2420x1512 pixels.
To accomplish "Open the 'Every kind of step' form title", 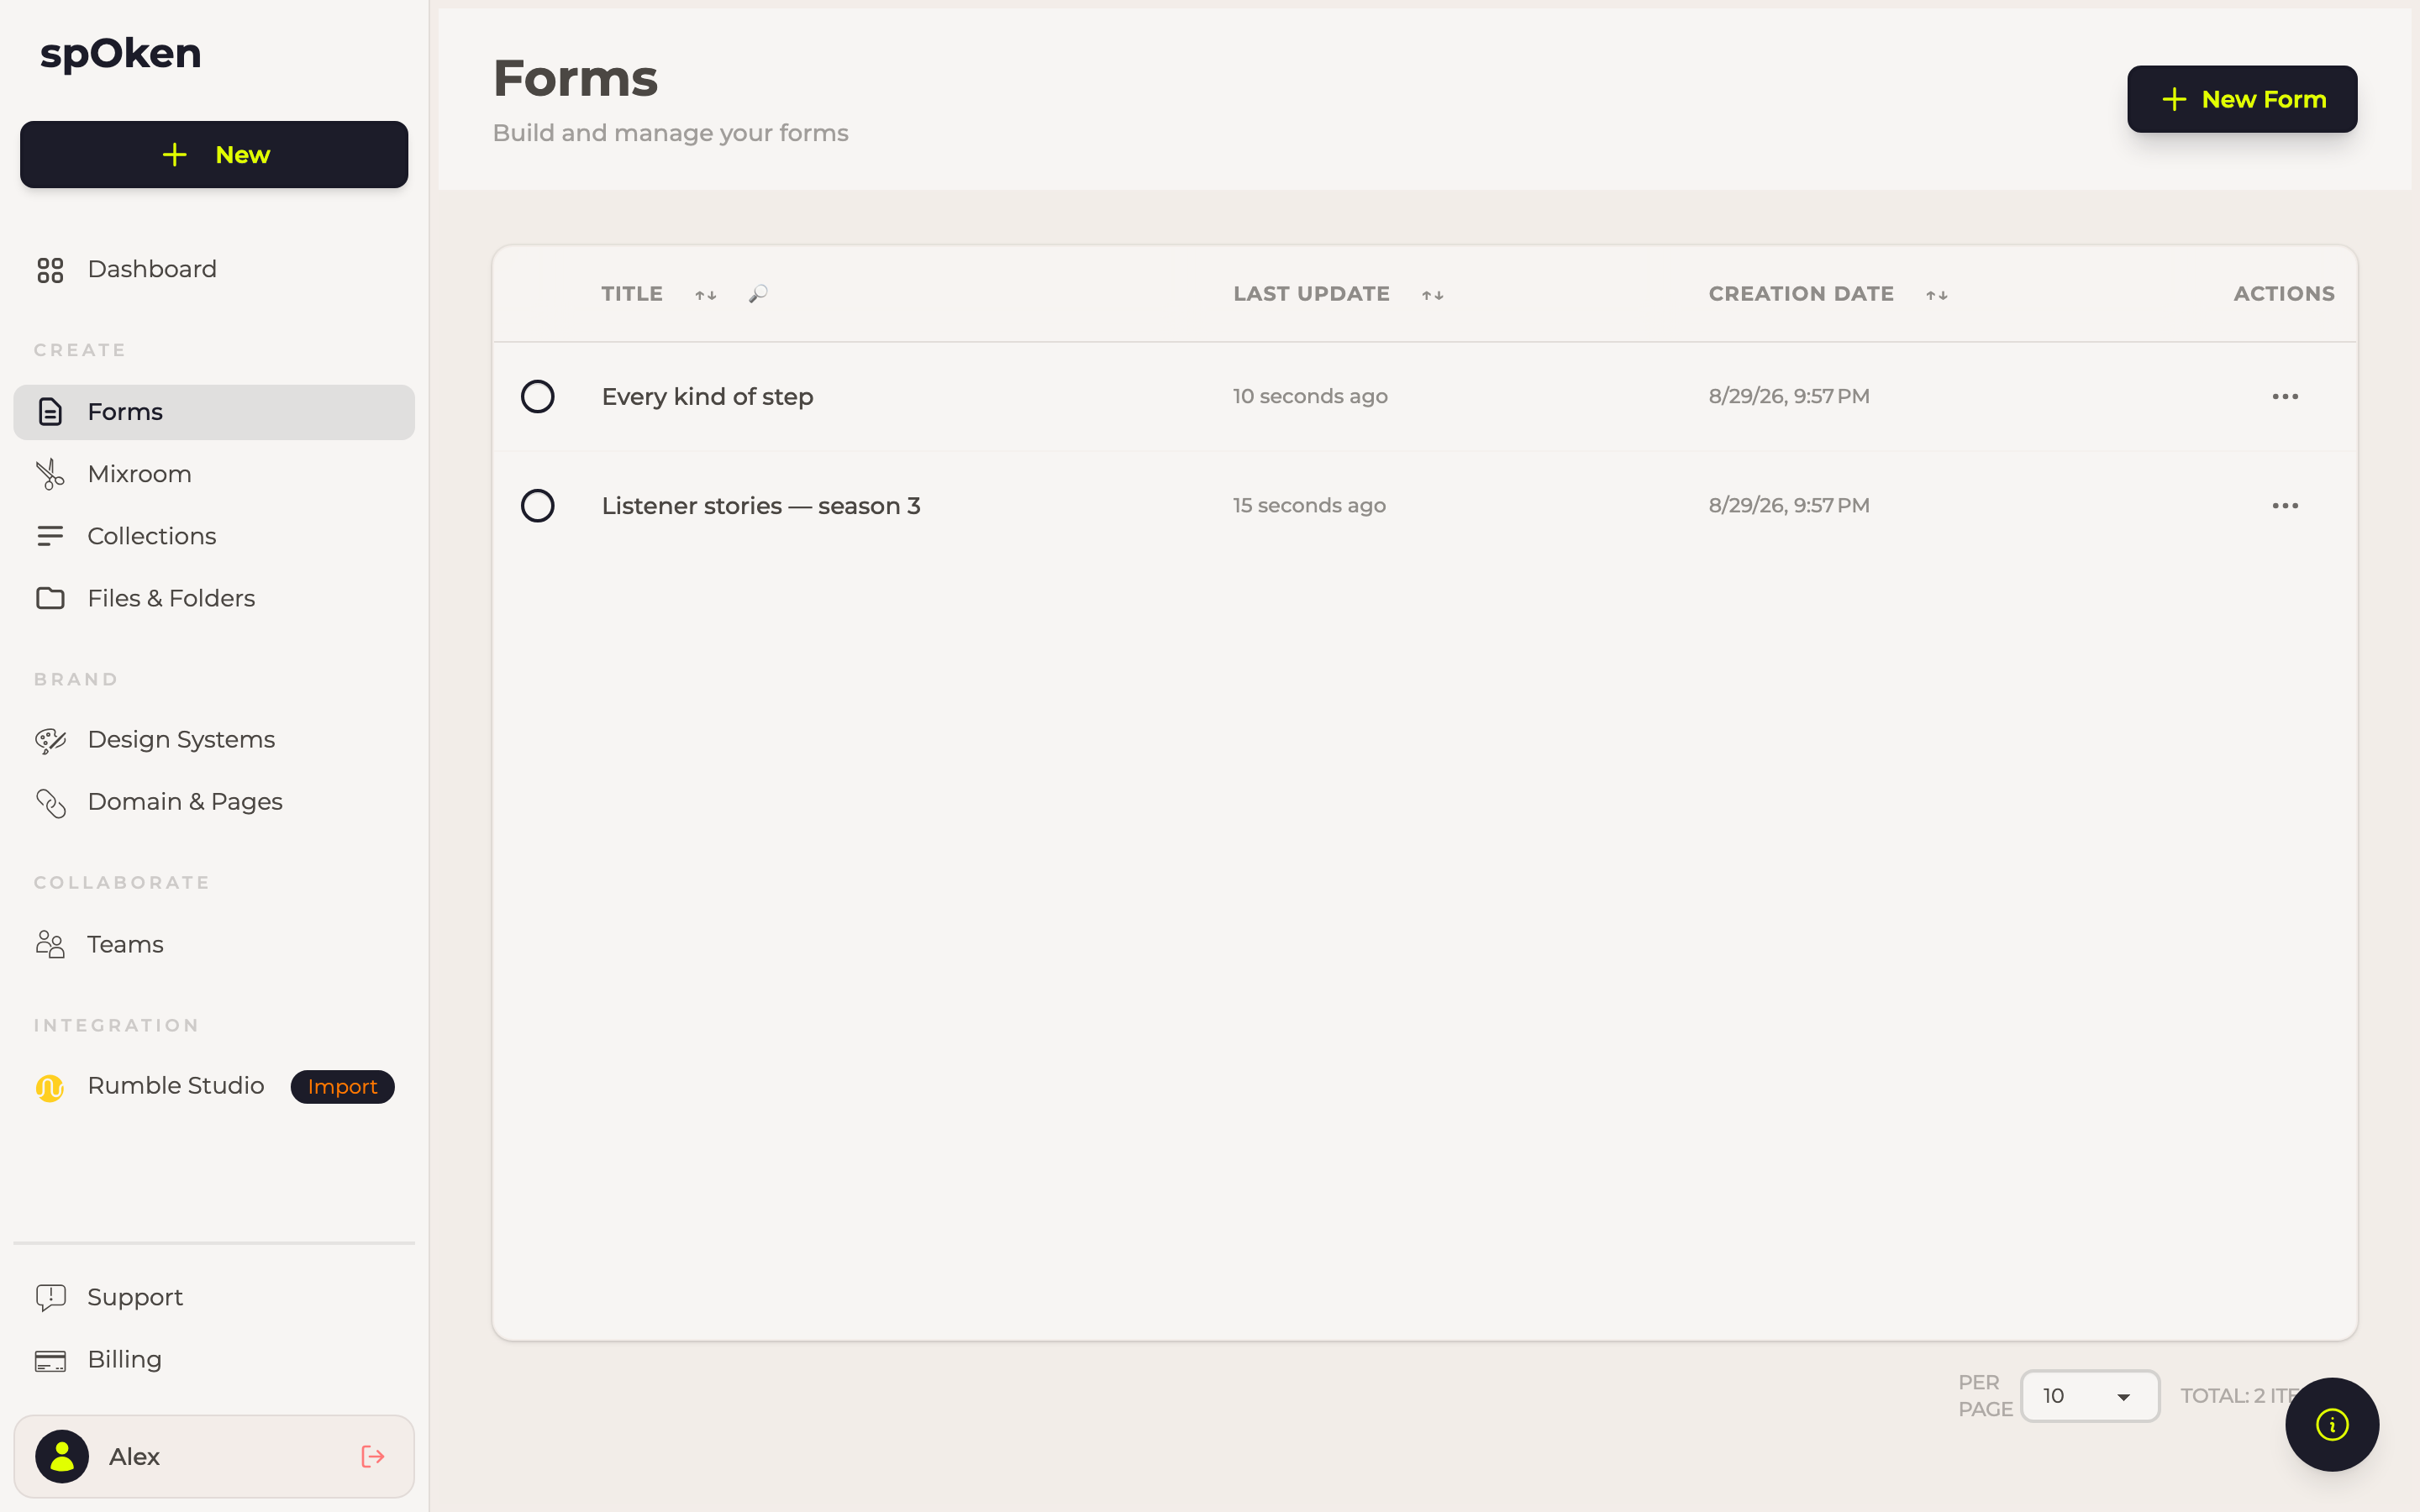I will [x=707, y=397].
